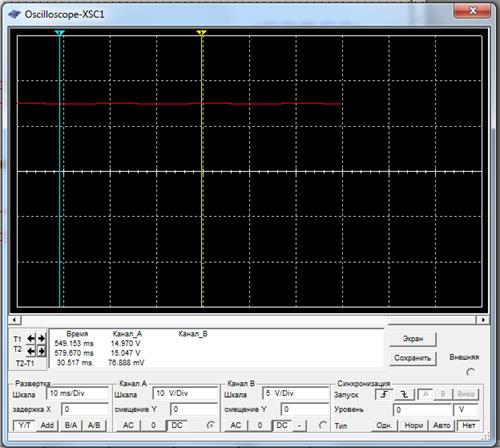500x448 pixels.
Task: Shift cursor T2 left with arrow
Action: pos(31,351)
